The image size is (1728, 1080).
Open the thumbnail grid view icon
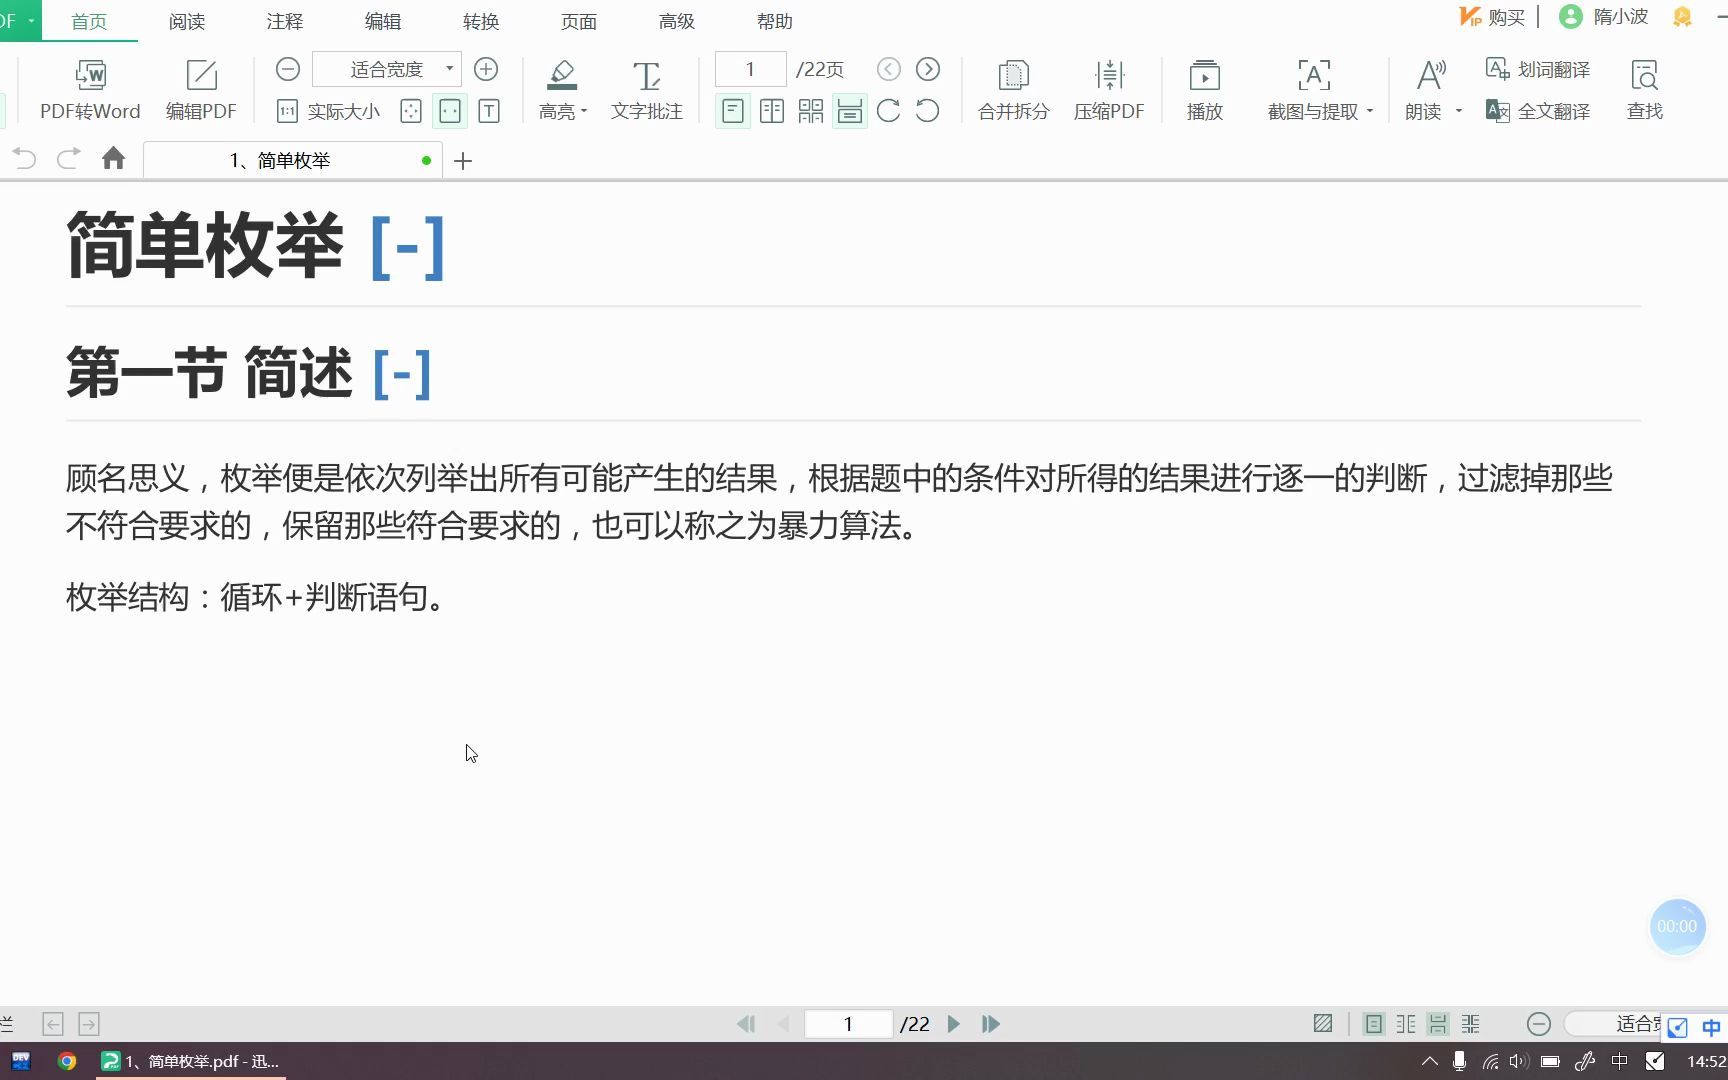coord(811,111)
